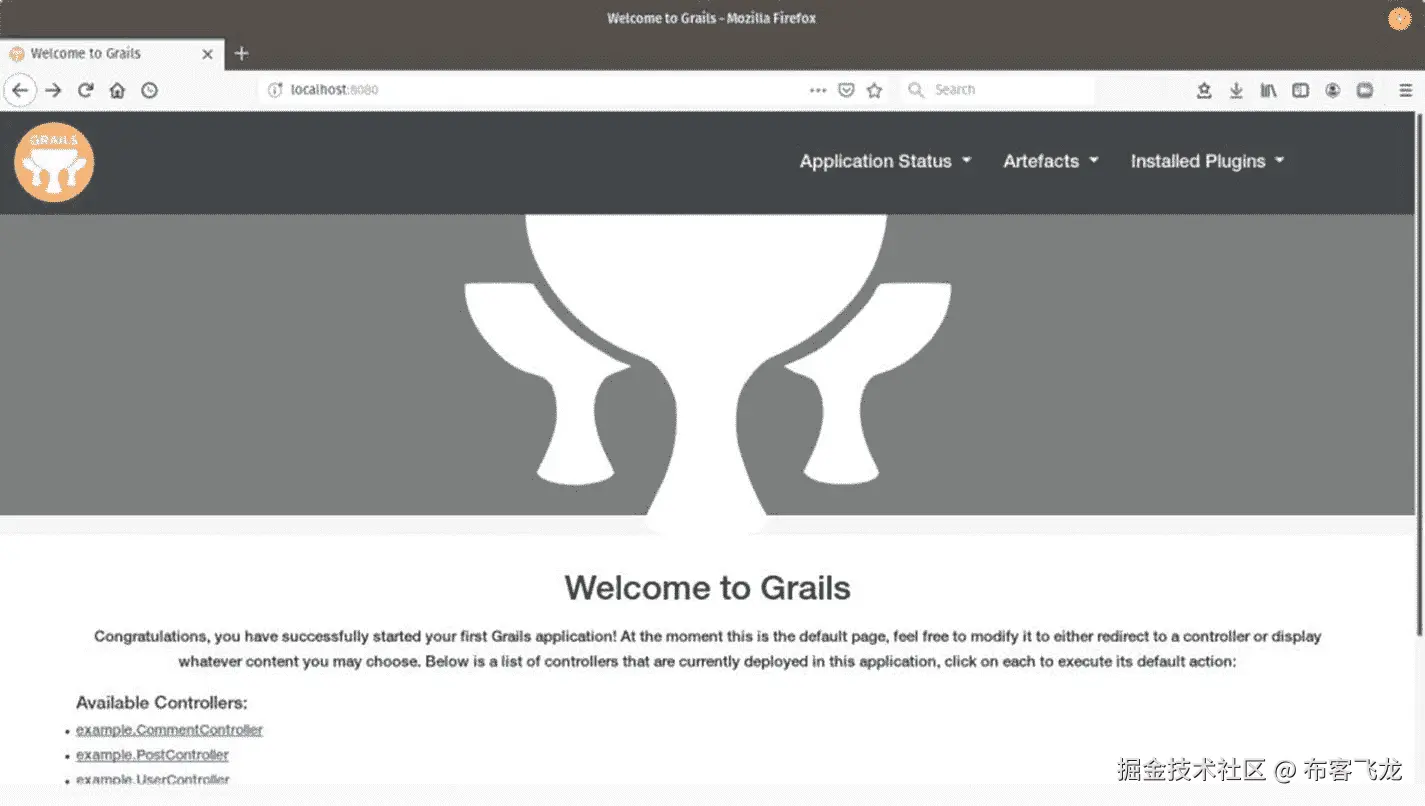Open the page actions three-dot menu

[818, 90]
